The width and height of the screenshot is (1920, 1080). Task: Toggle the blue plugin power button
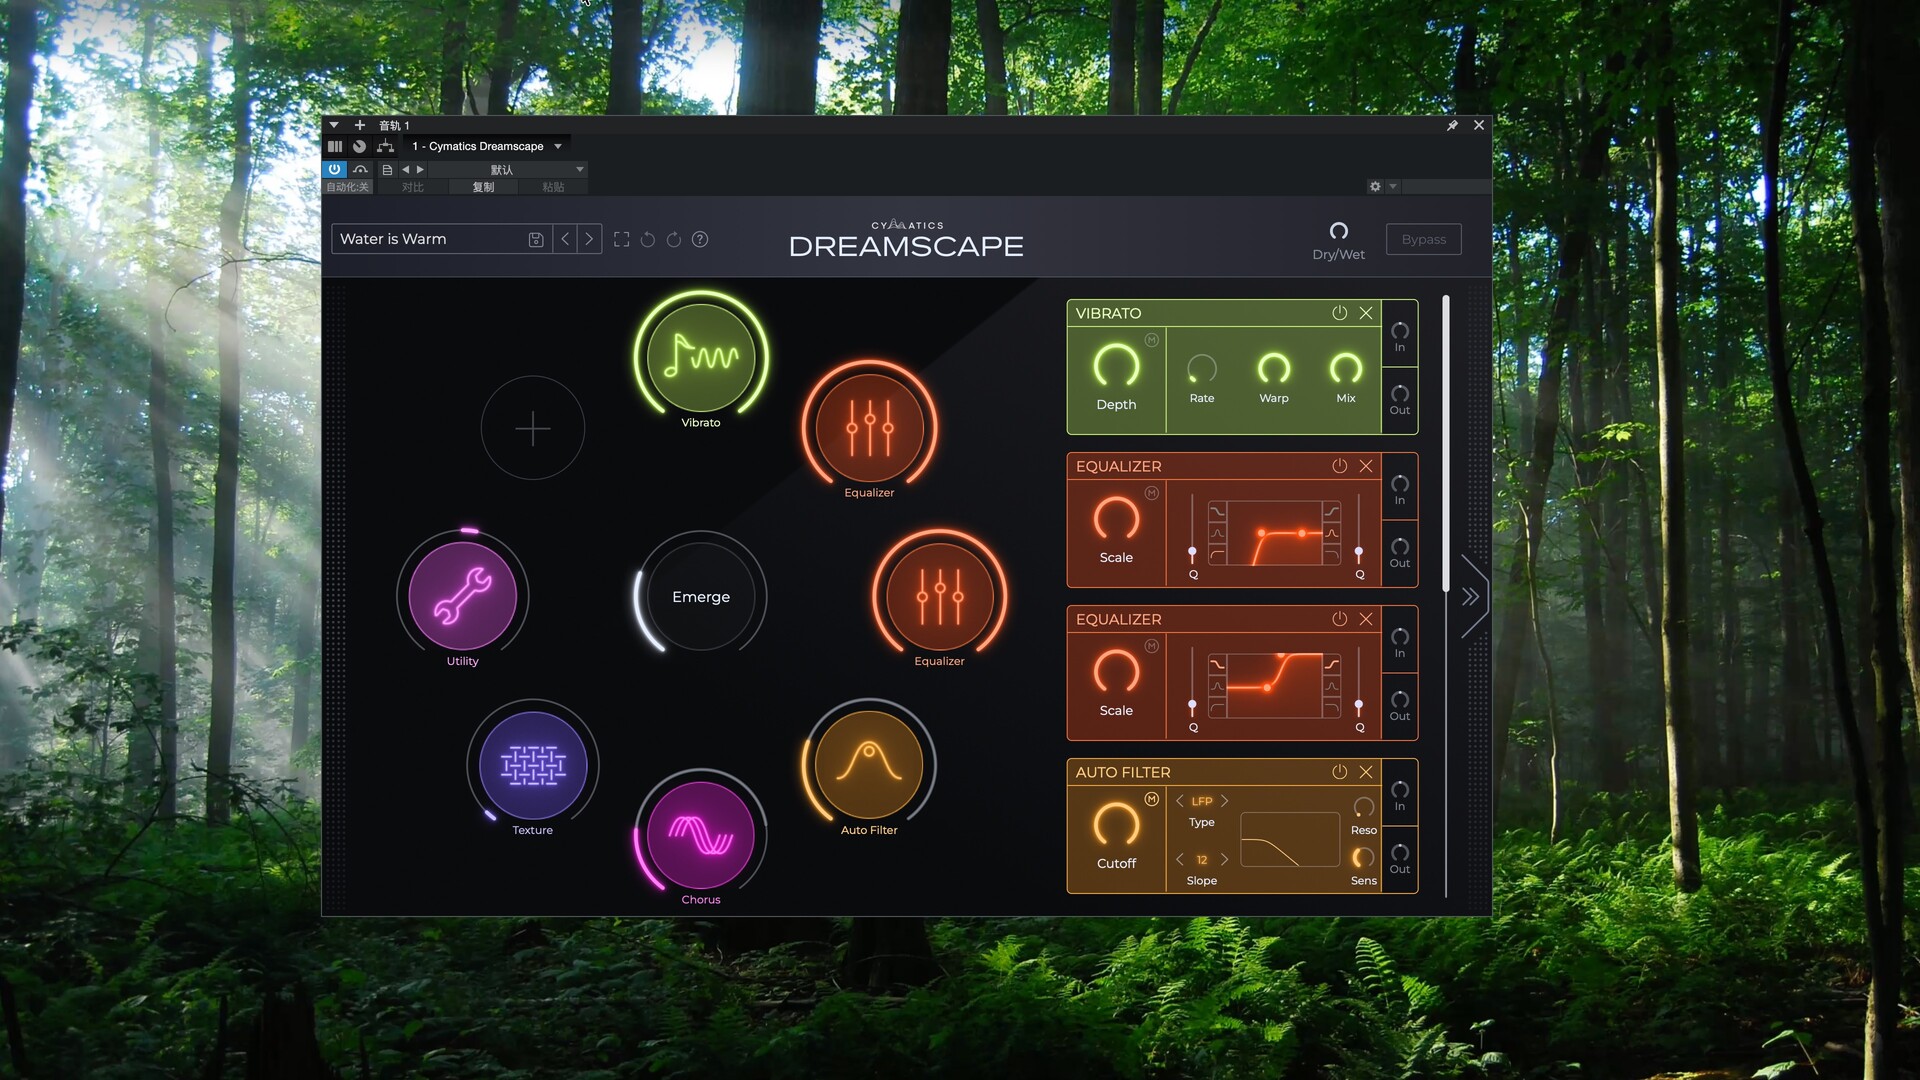click(x=334, y=169)
